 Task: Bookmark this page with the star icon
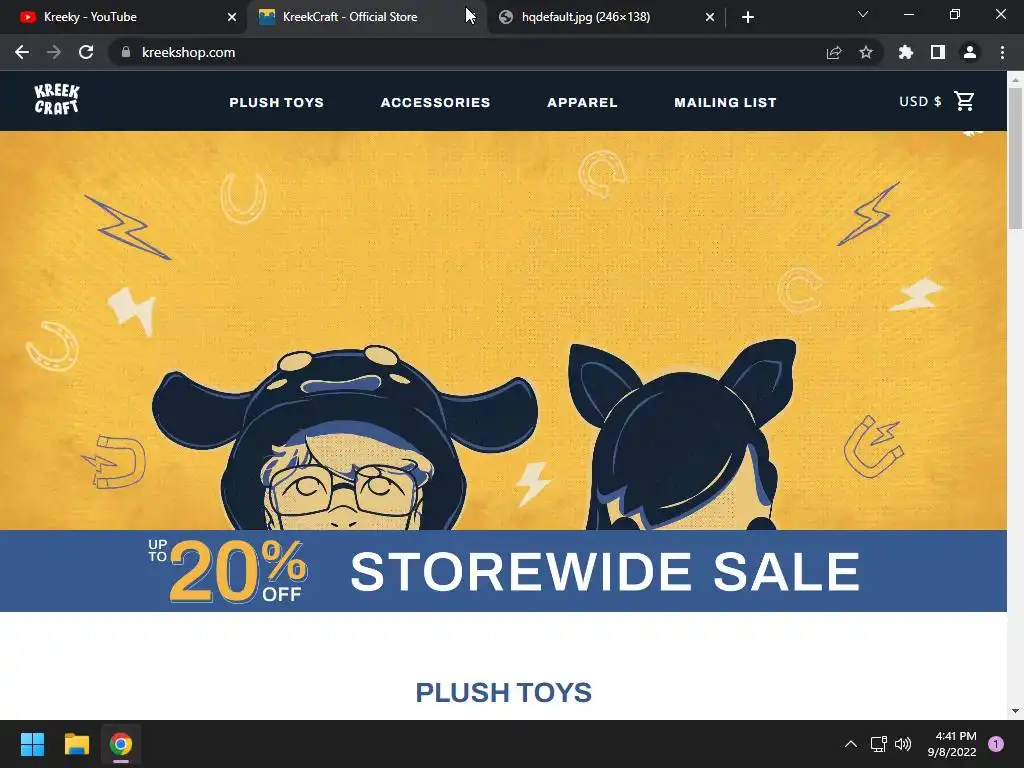pyautogui.click(x=866, y=52)
